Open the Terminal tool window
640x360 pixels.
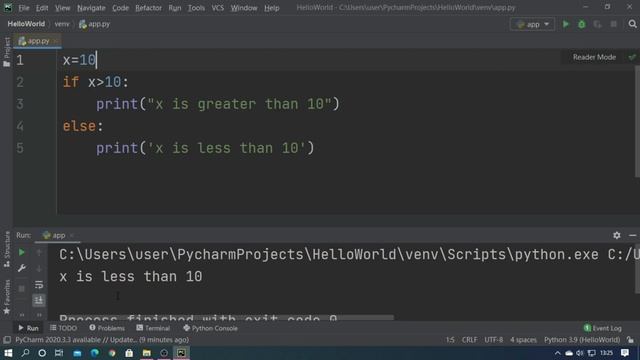pos(153,328)
